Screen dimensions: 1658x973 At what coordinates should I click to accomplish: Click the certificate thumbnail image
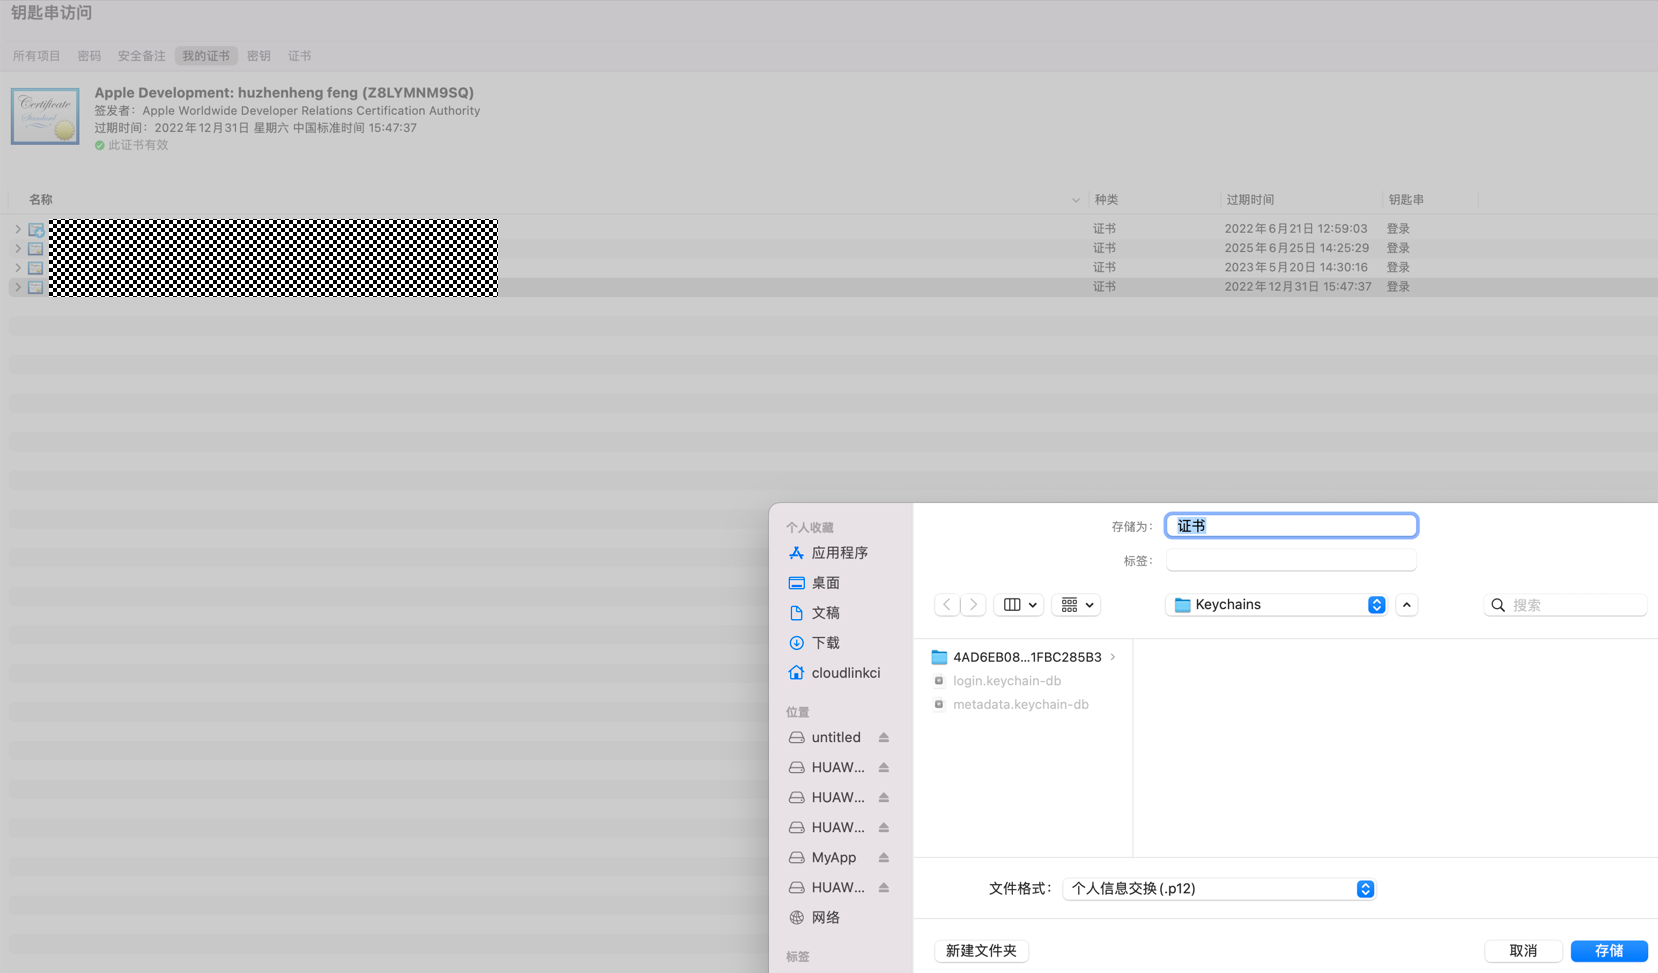pos(45,116)
